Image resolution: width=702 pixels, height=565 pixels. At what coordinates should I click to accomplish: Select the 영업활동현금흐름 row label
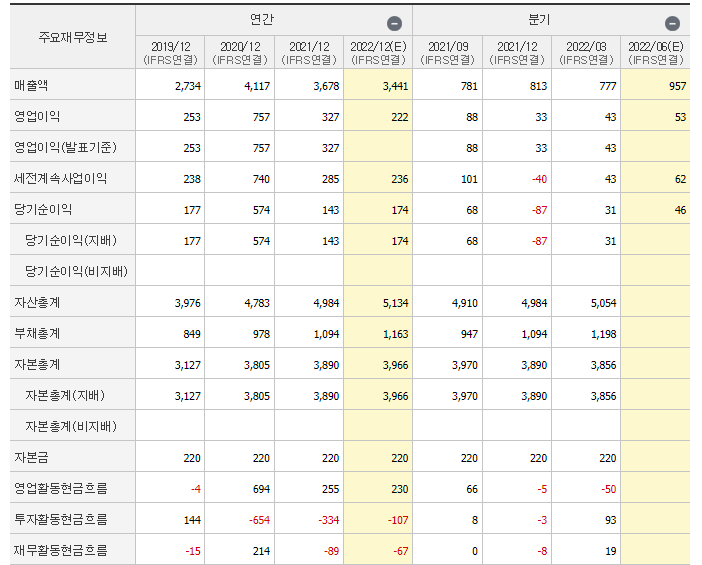(x=60, y=488)
